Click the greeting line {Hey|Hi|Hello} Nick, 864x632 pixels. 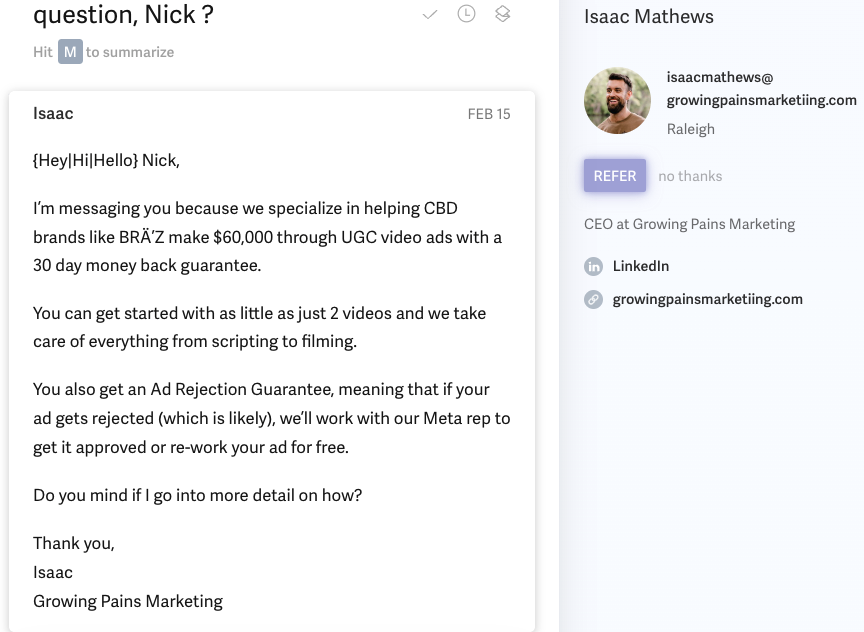point(106,160)
